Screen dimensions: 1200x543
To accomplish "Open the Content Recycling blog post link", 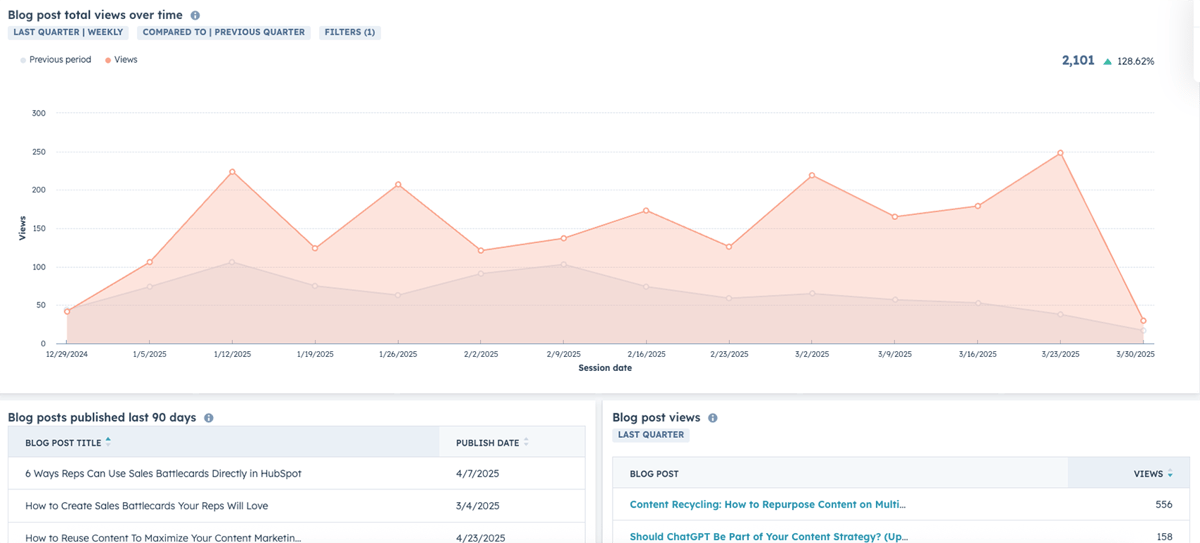I will coord(767,505).
